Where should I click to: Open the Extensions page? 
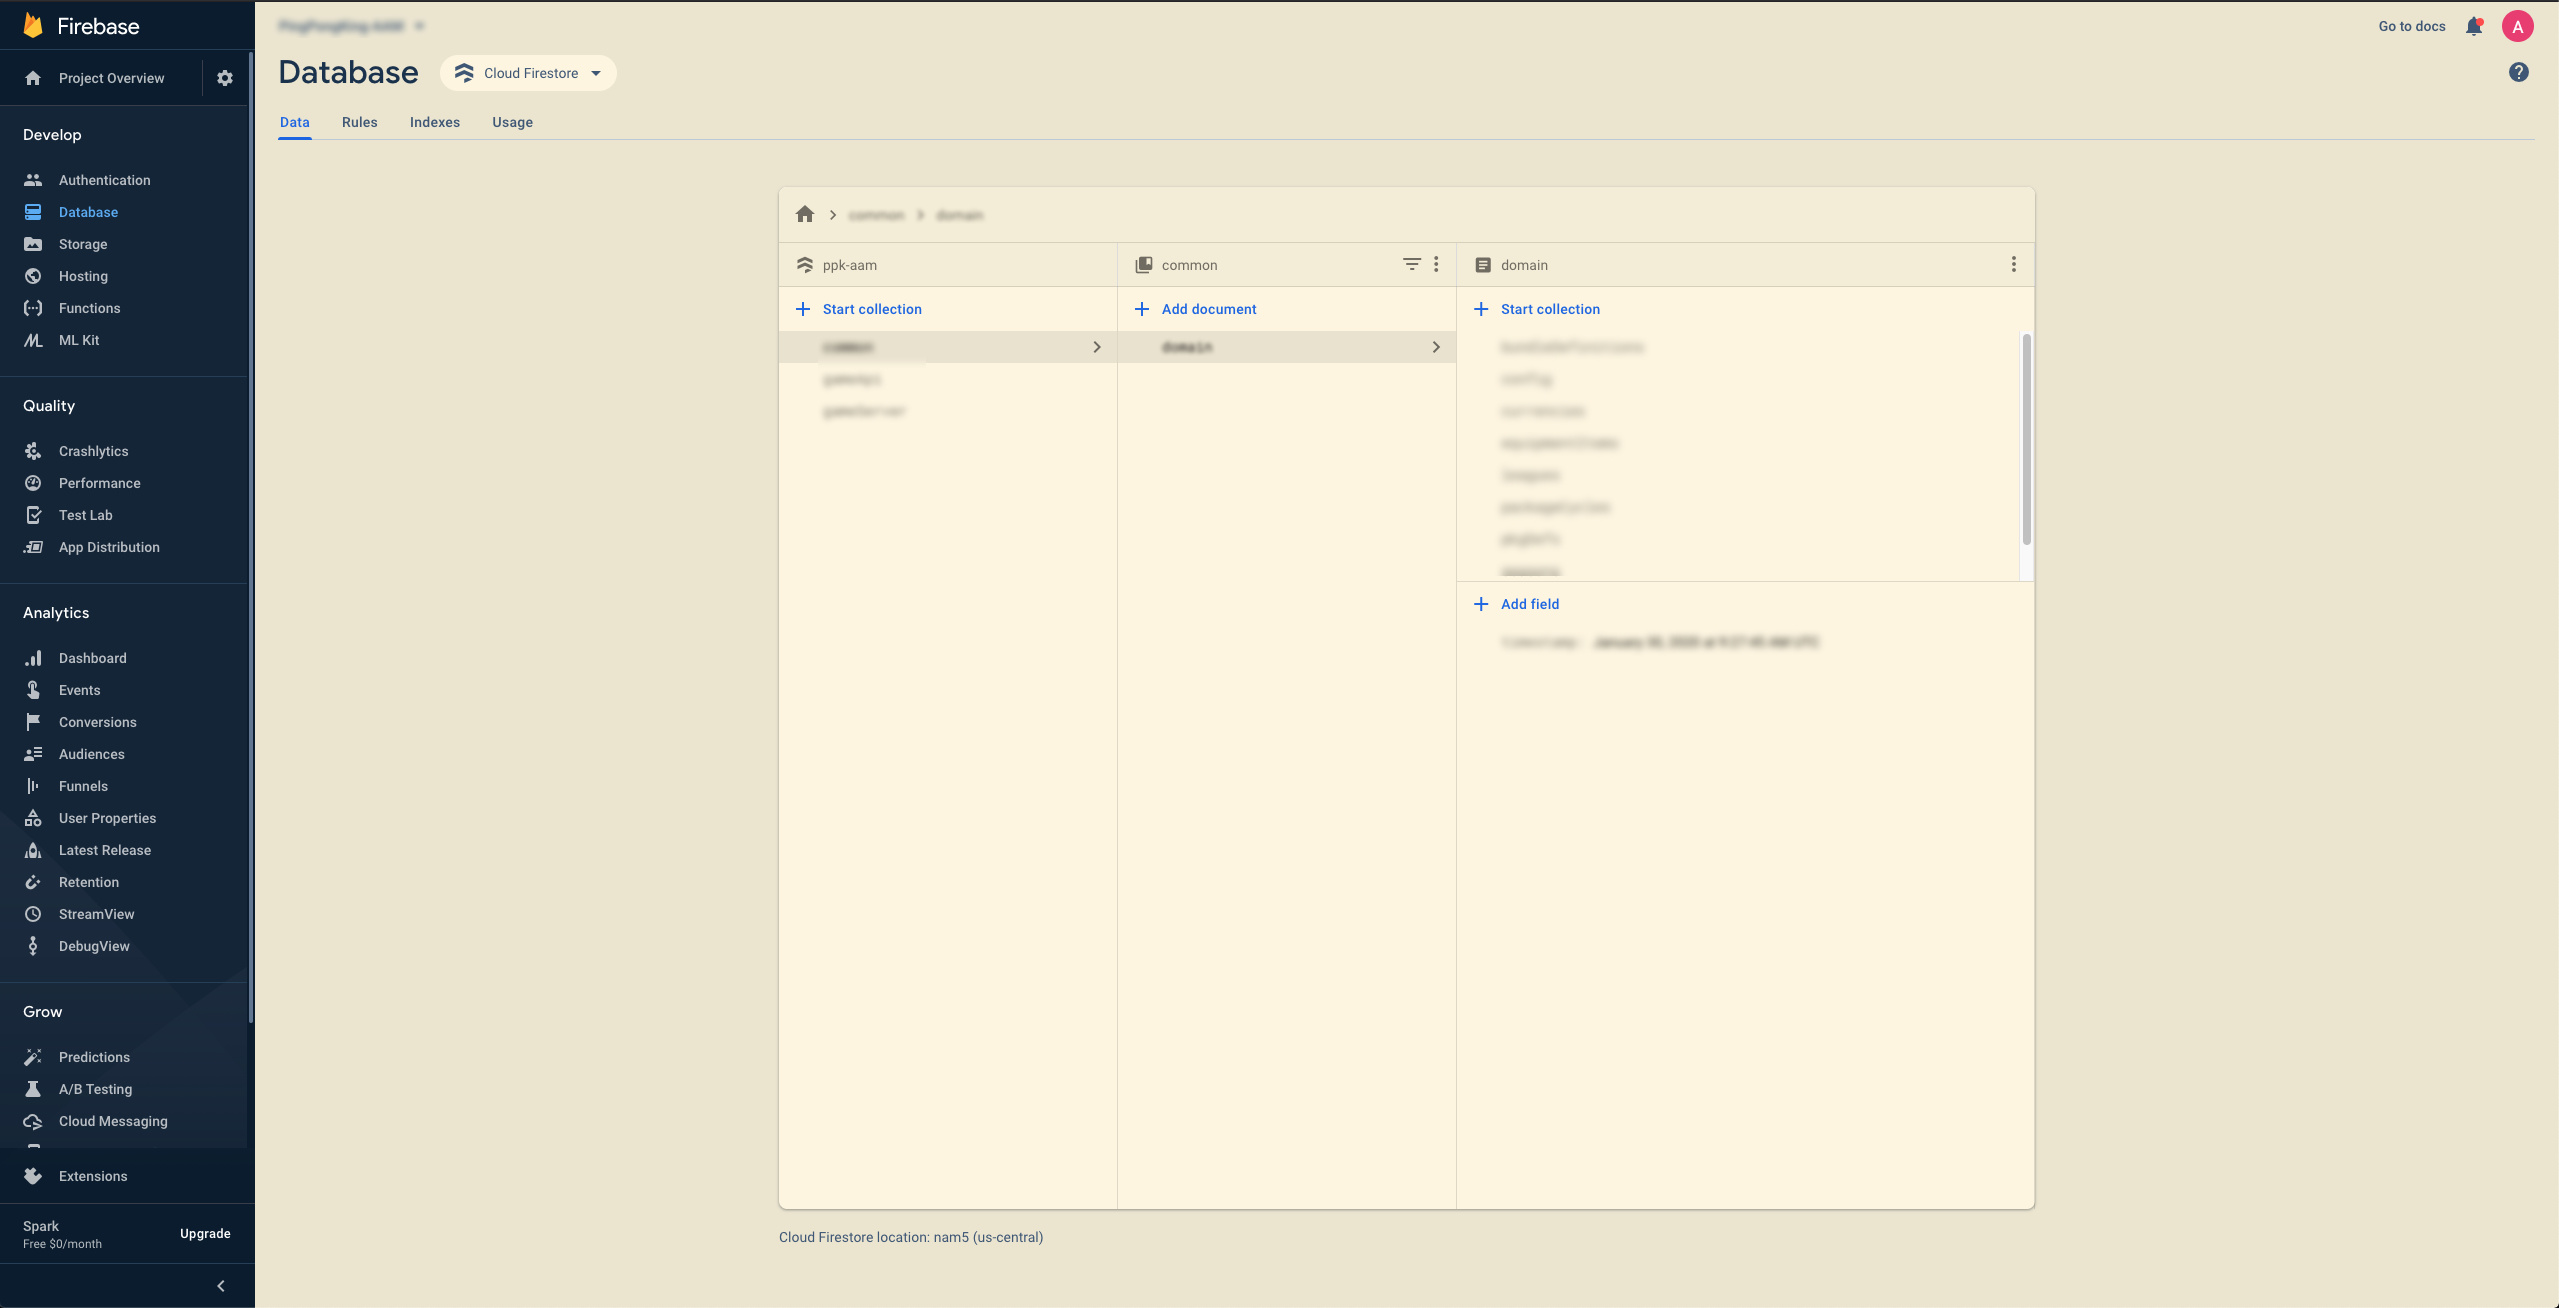click(x=93, y=1176)
